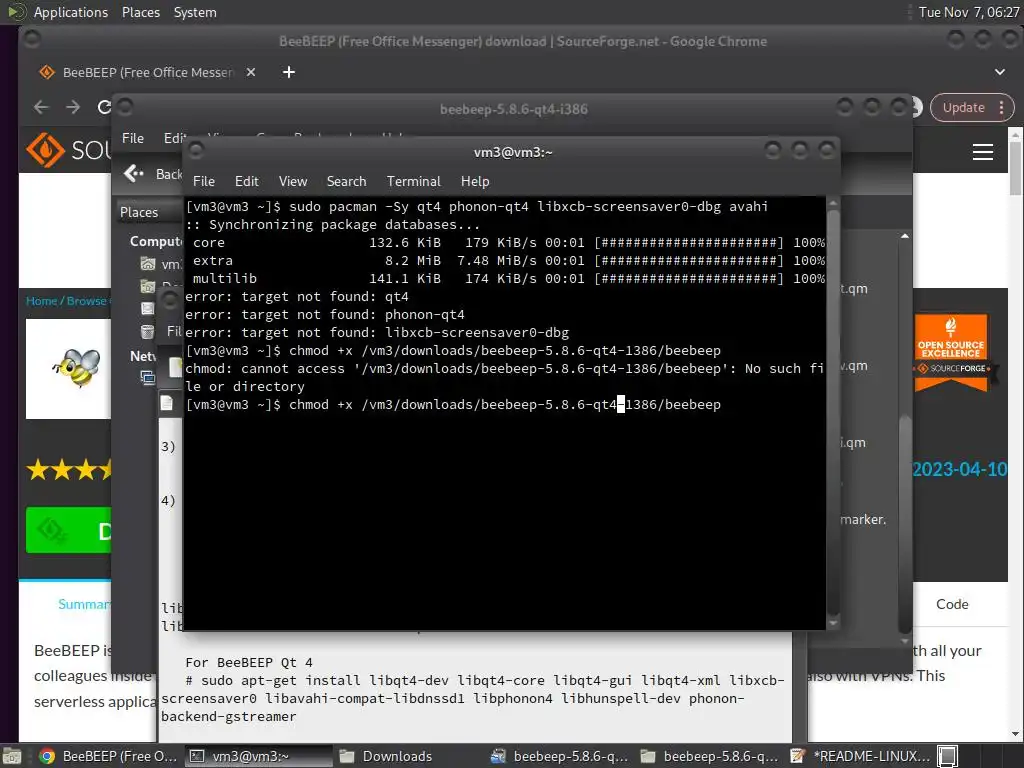The height and width of the screenshot is (768, 1024).
Task: Click the network icon in file manager sidebar
Action: pos(148,377)
